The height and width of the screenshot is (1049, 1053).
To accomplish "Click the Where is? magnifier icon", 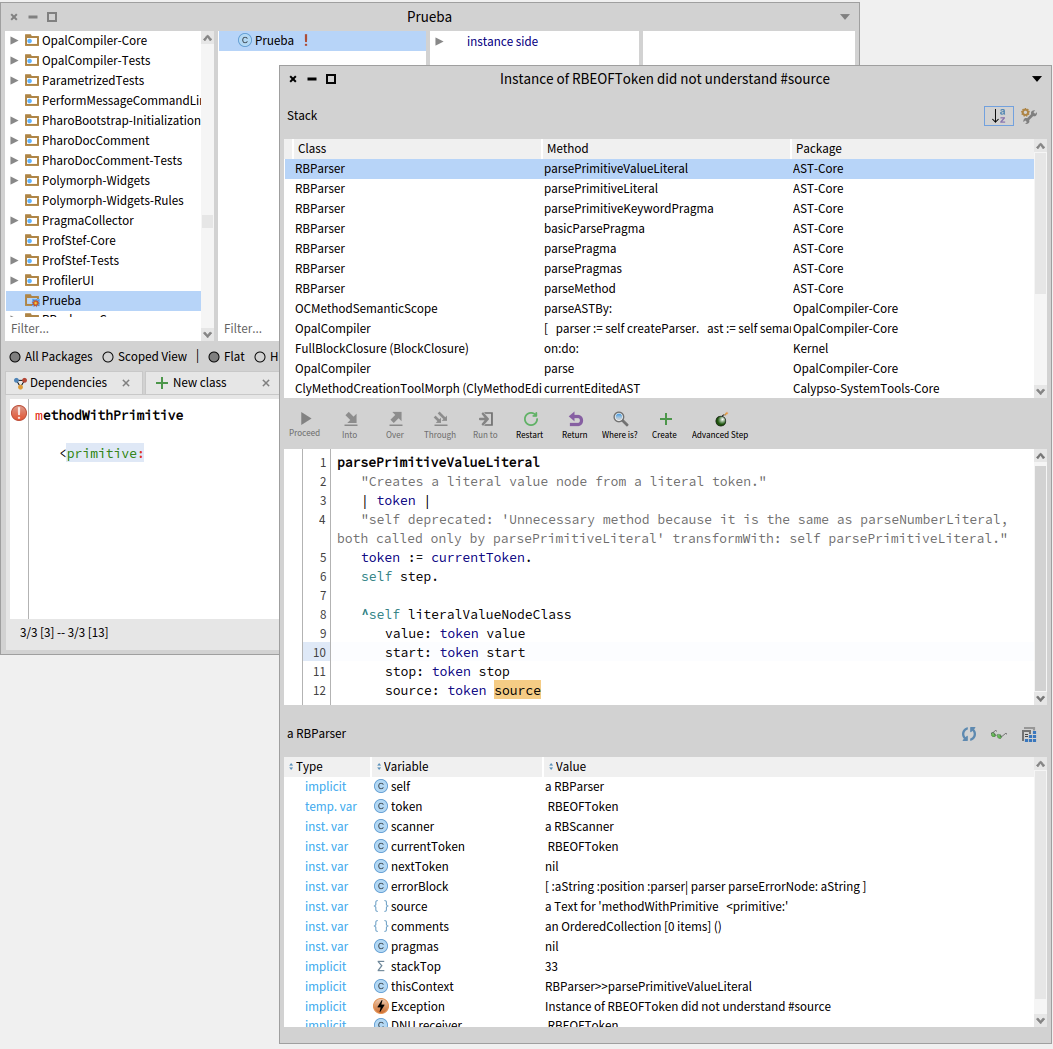I will [619, 420].
